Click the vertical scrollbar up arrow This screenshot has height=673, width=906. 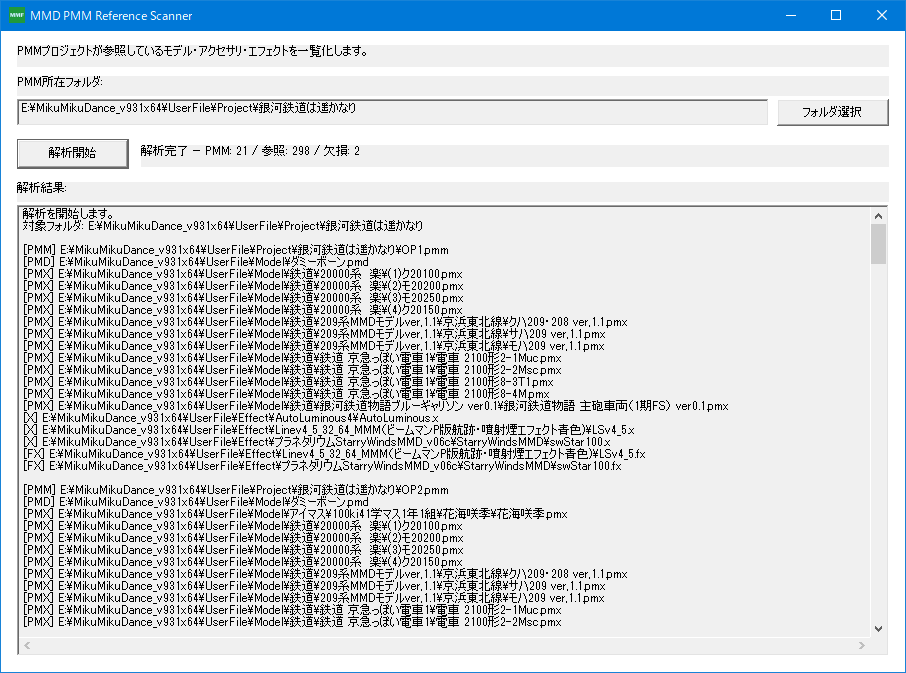click(878, 216)
